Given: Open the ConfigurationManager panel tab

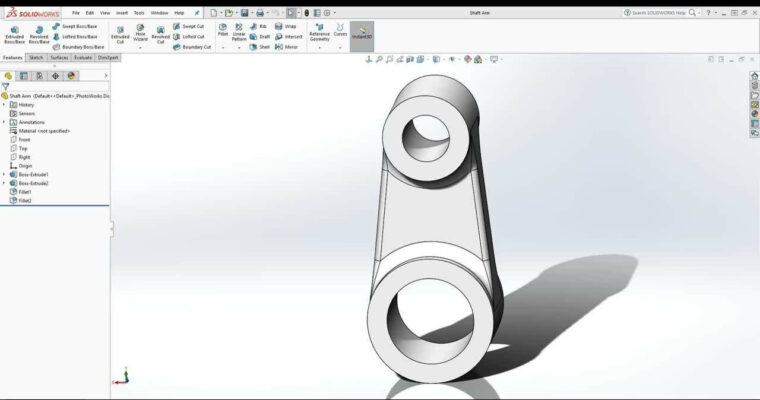Looking at the screenshot, I should click(39, 76).
